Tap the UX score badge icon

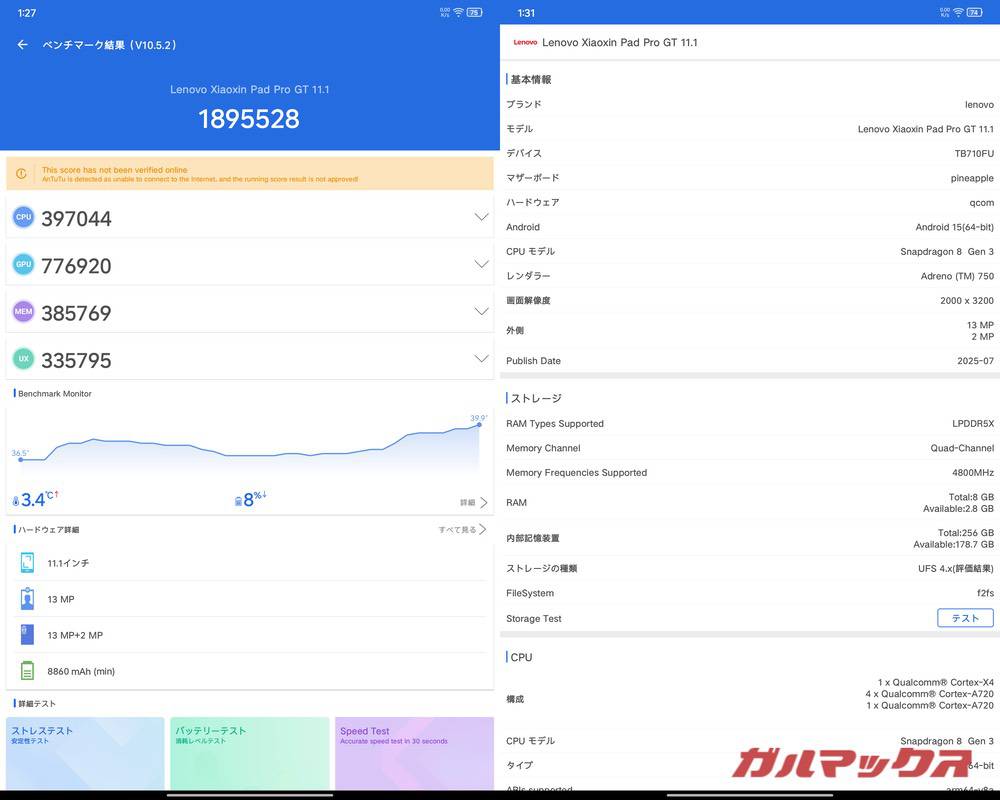click(24, 359)
